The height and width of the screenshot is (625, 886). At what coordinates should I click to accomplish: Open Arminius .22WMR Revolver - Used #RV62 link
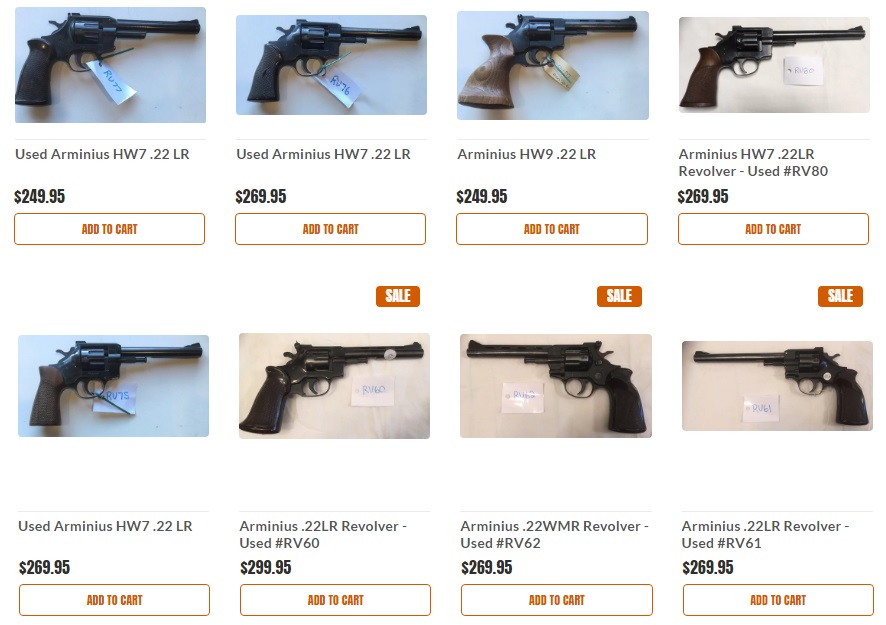tap(554, 534)
